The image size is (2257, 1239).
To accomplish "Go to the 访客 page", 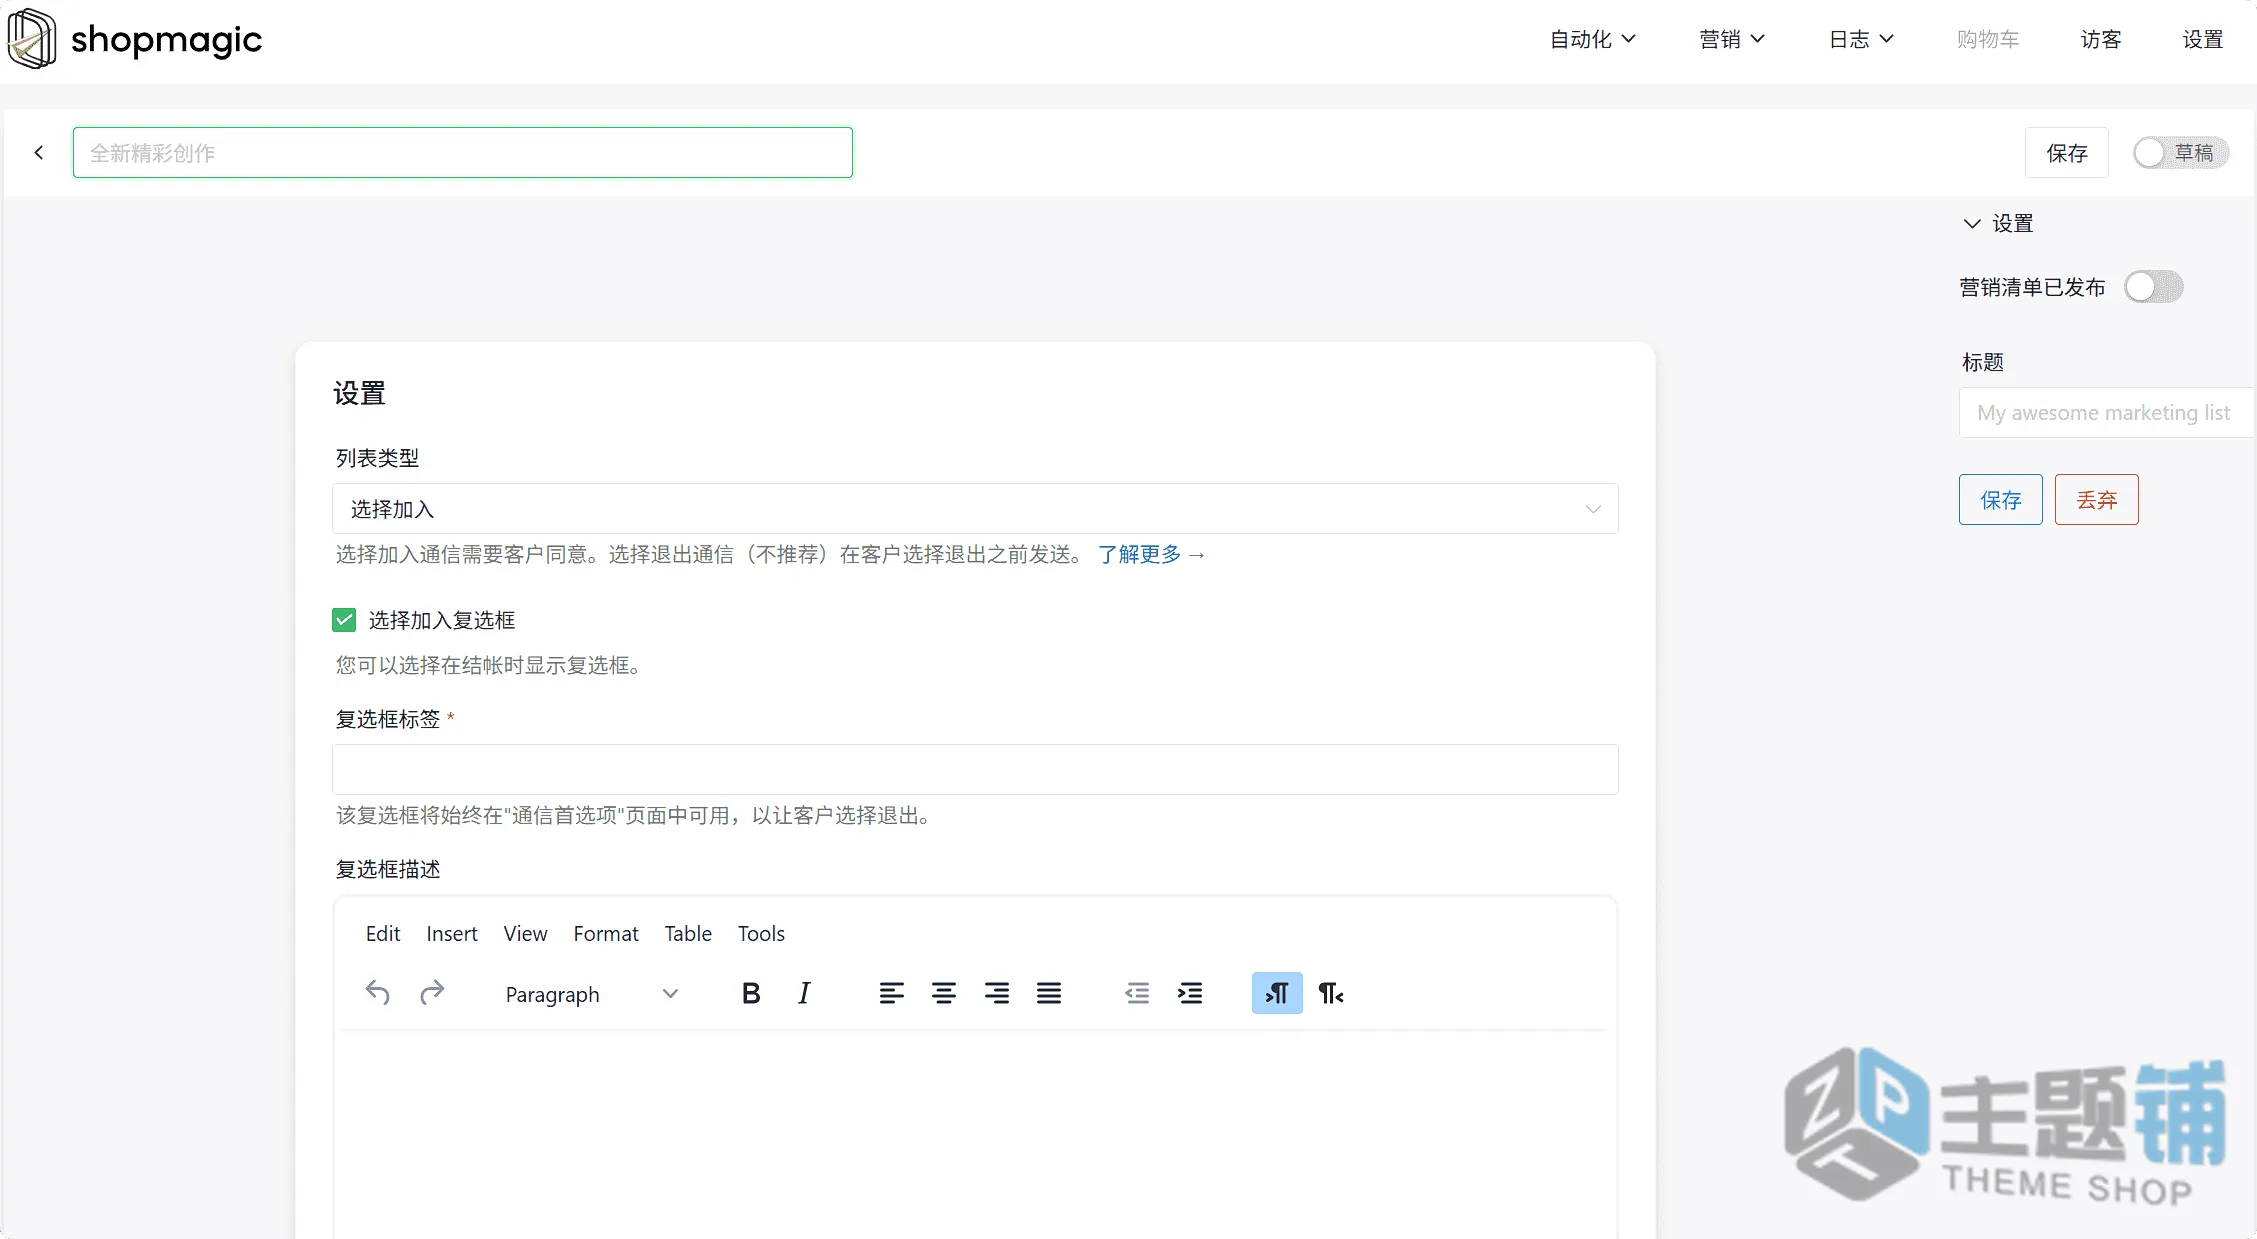I will pyautogui.click(x=2101, y=39).
